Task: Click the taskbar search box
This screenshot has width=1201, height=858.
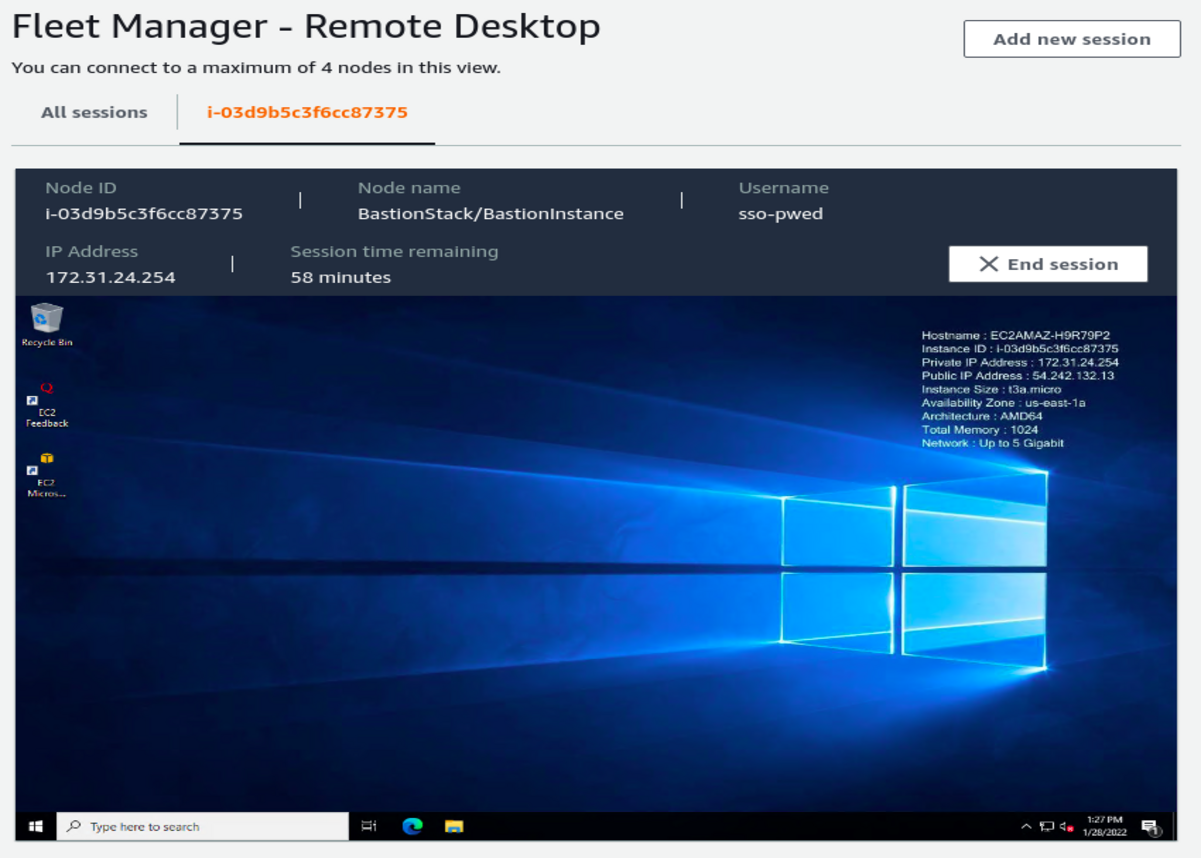Action: (202, 826)
